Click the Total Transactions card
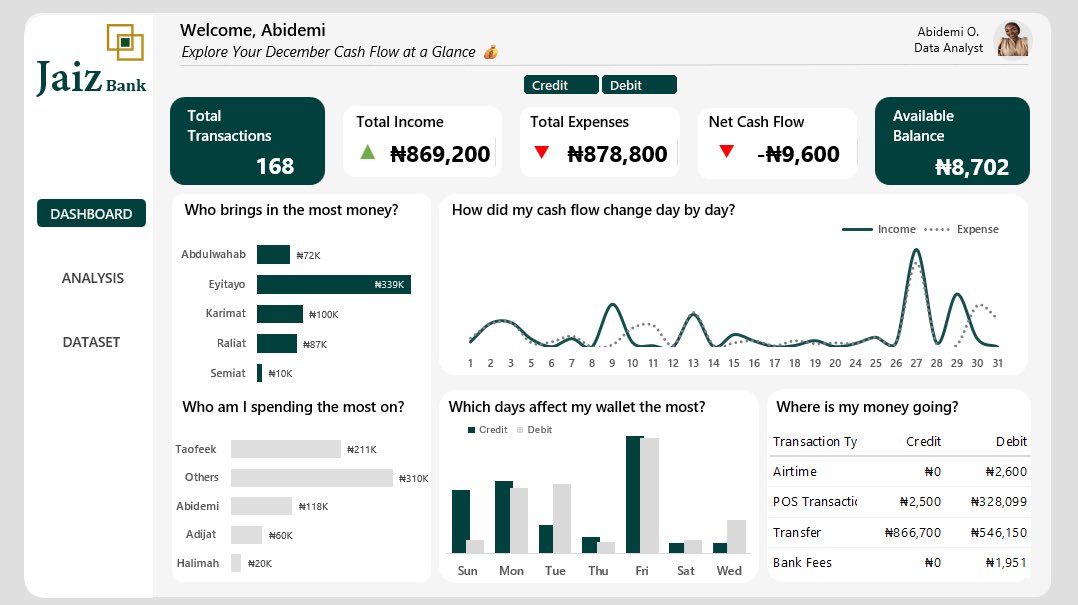Viewport: 1078px width, 605px height. coord(248,141)
